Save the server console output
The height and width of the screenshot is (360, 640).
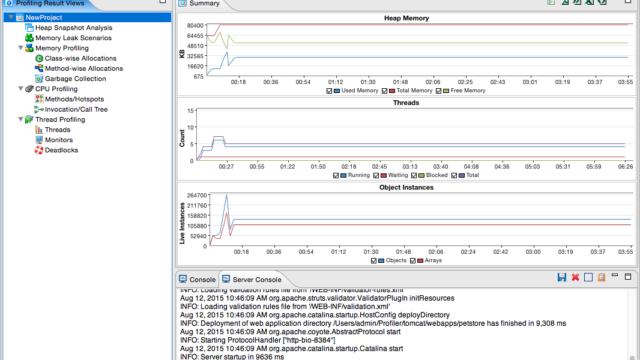[562, 278]
